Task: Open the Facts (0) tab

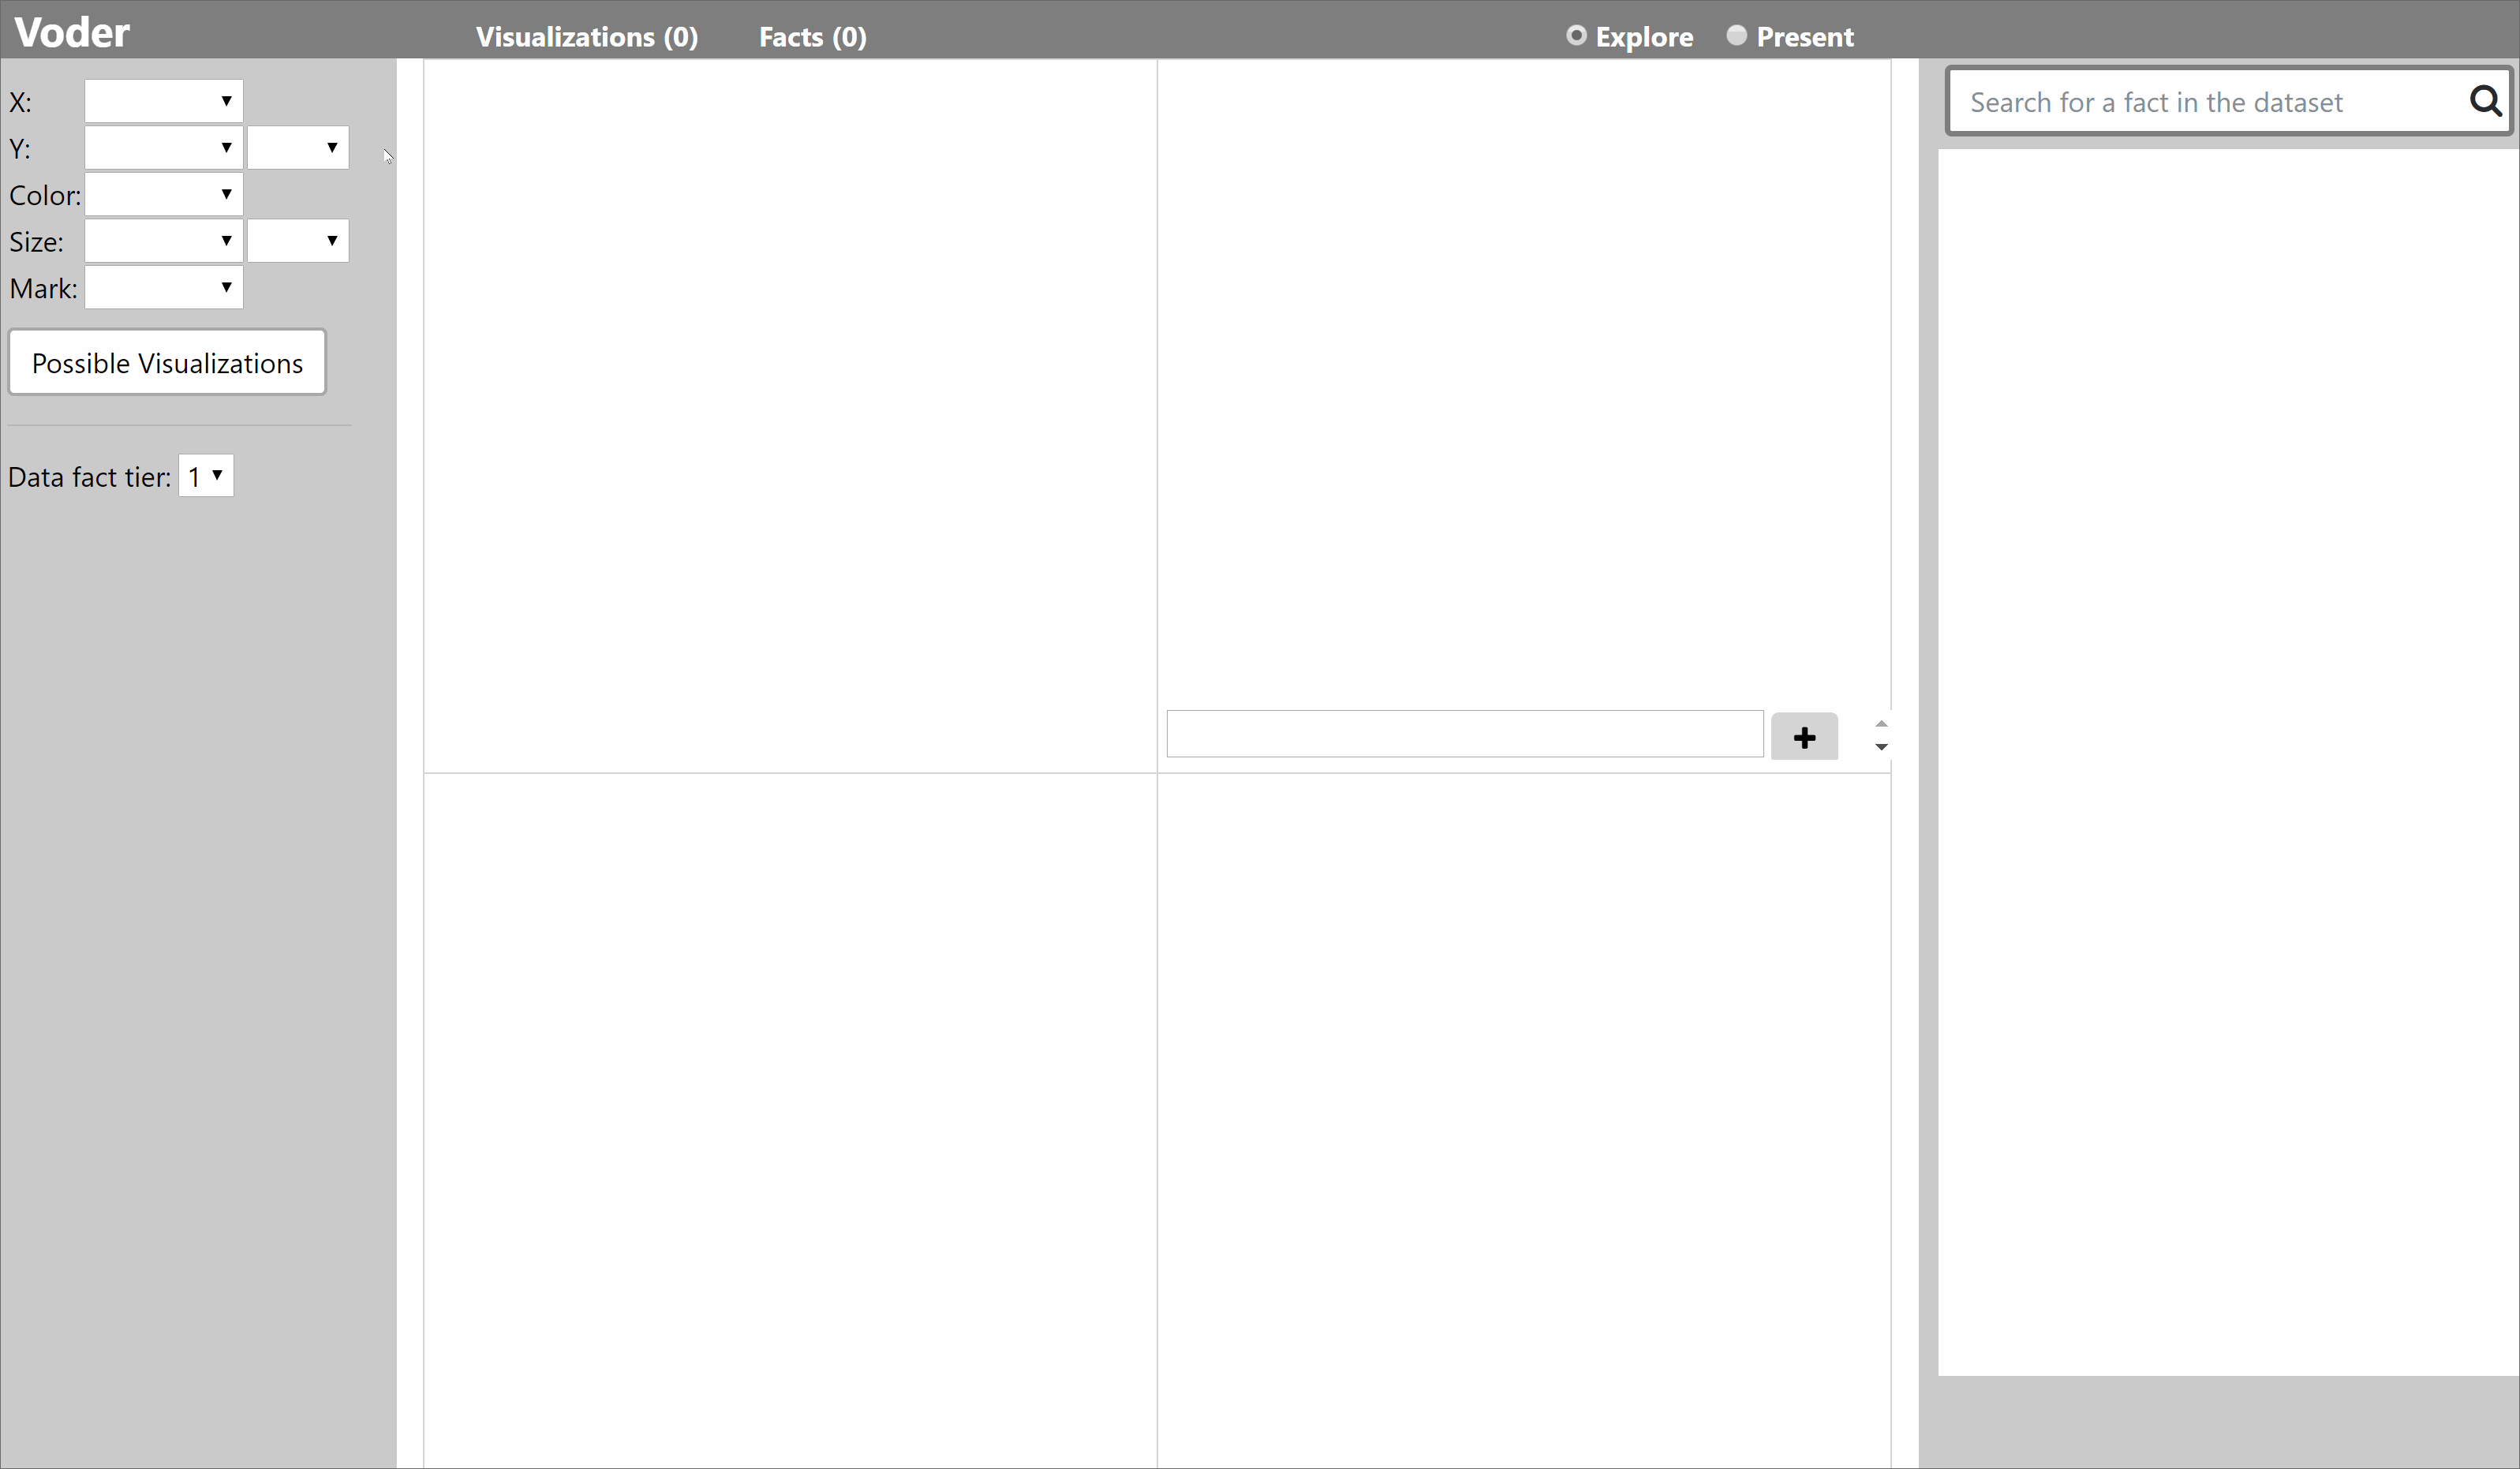Action: pyautogui.click(x=812, y=37)
